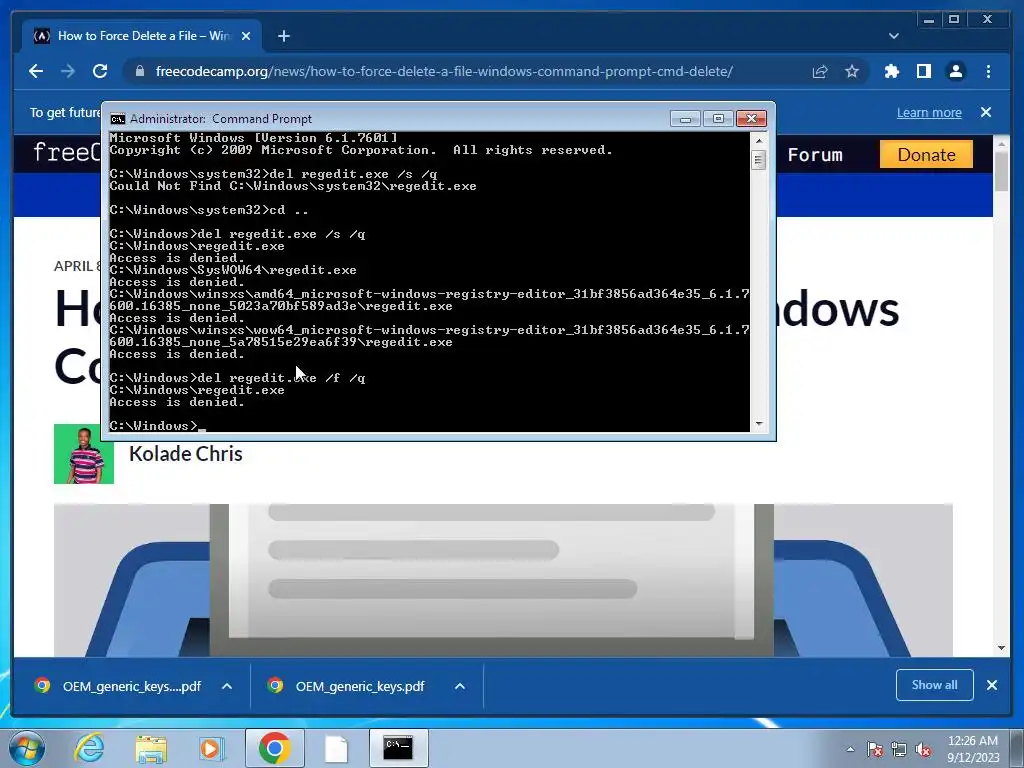Viewport: 1024px width, 768px height.
Task: Expand options for OEM_generic_keys.pdf
Action: click(460, 686)
